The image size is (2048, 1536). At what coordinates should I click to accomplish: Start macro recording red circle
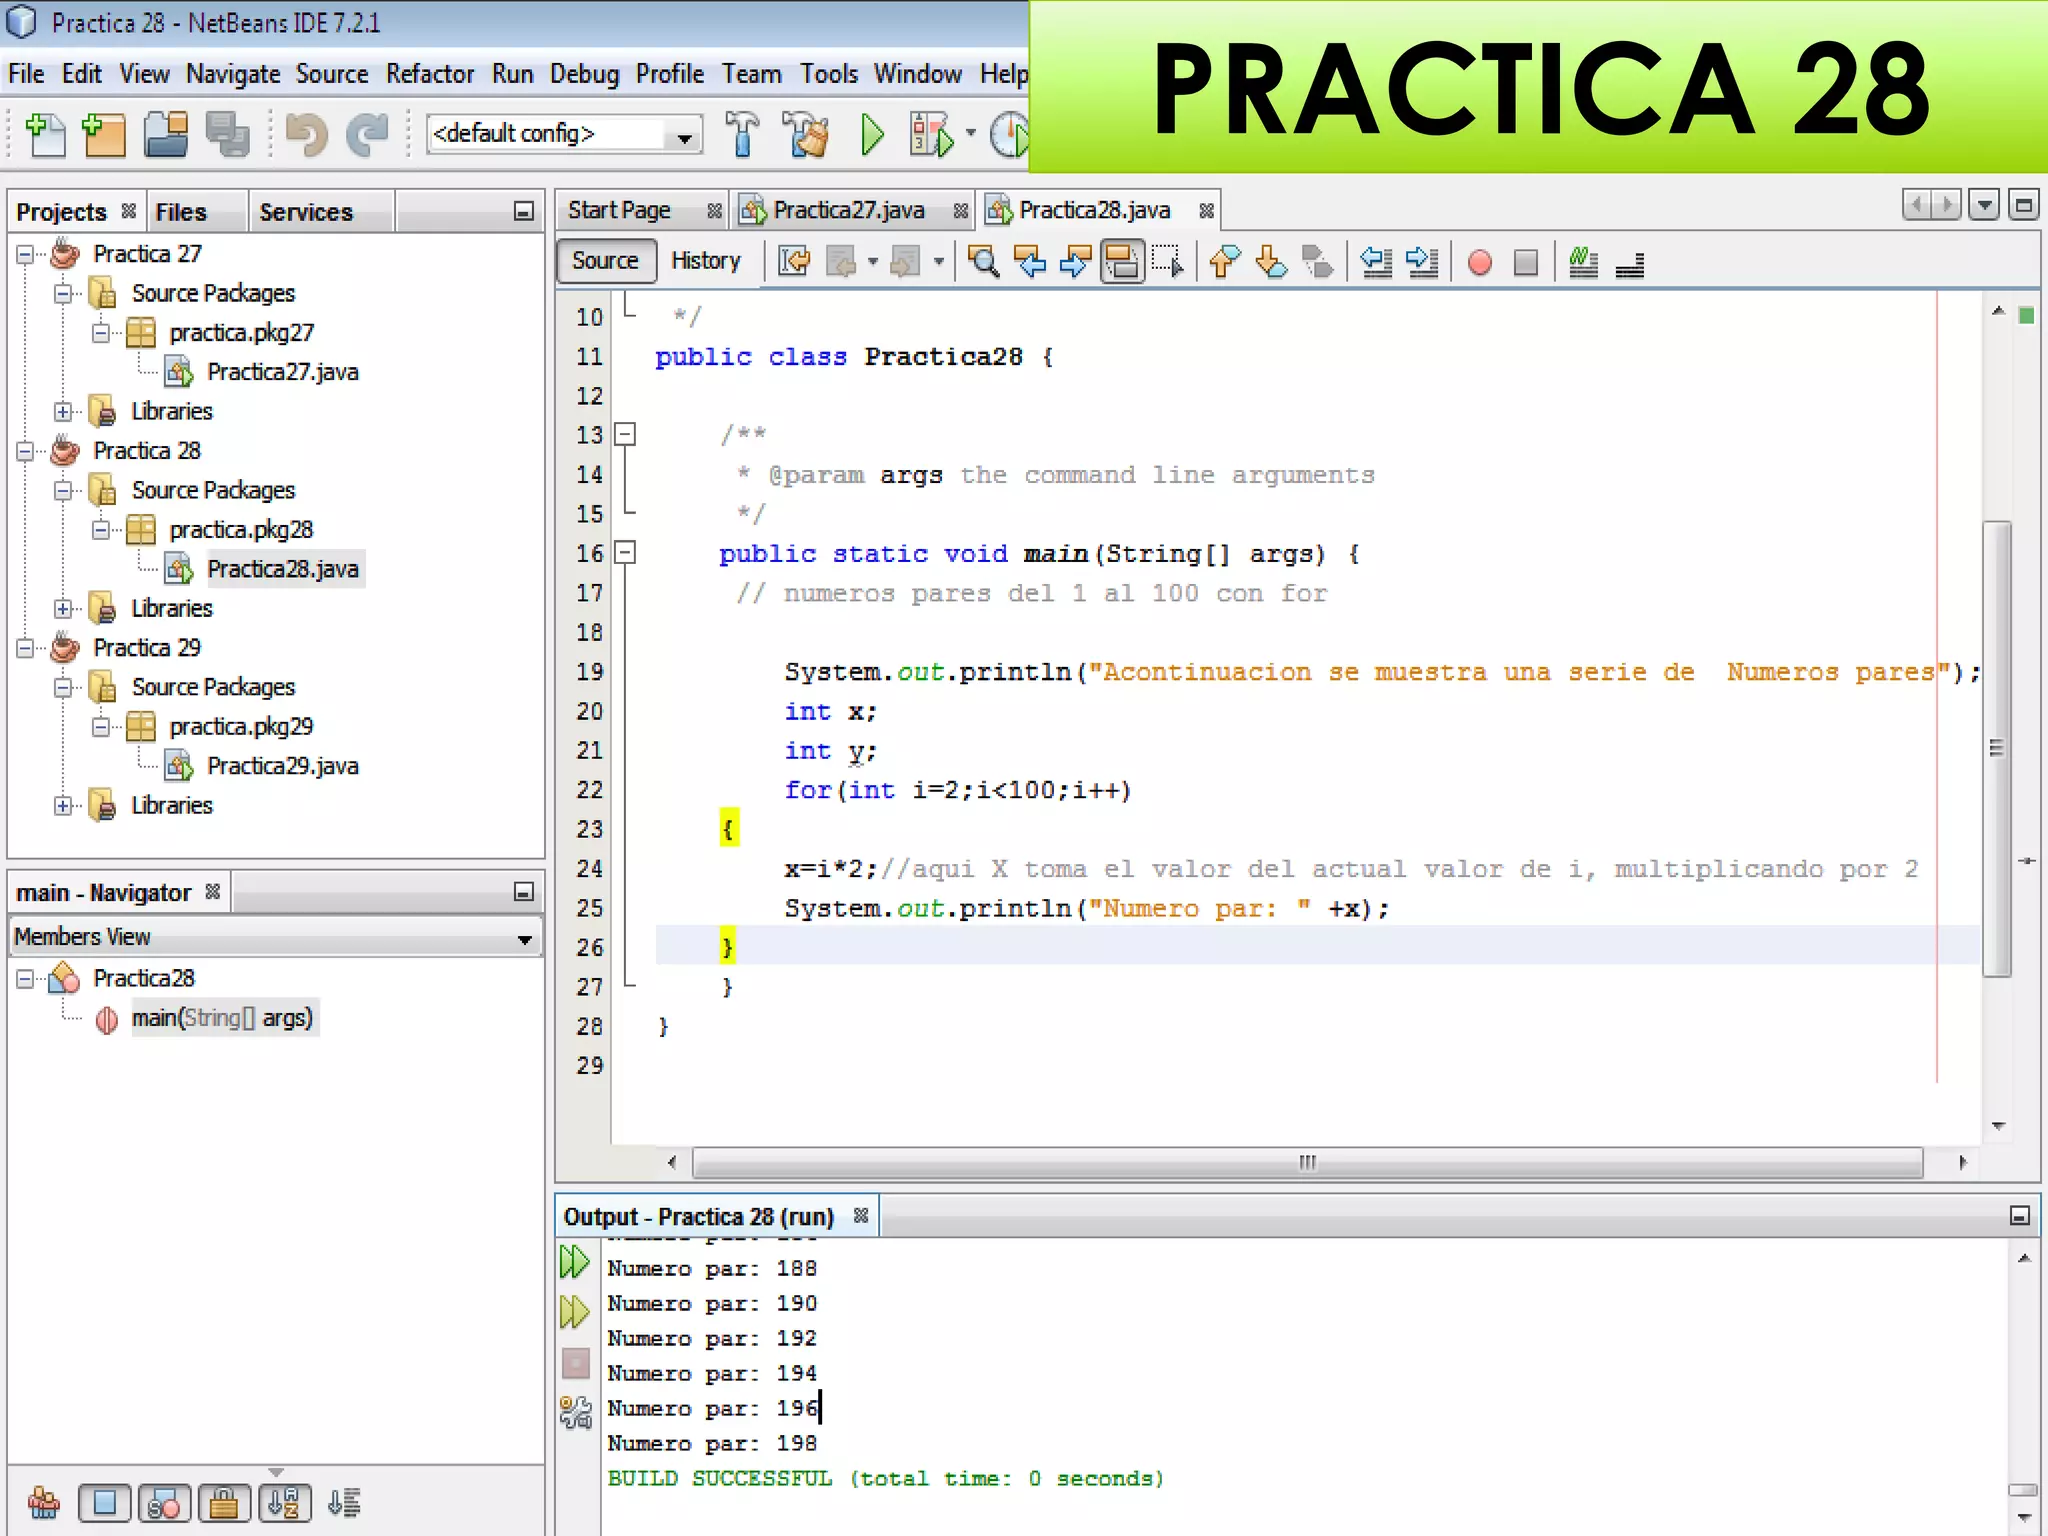tap(1480, 263)
